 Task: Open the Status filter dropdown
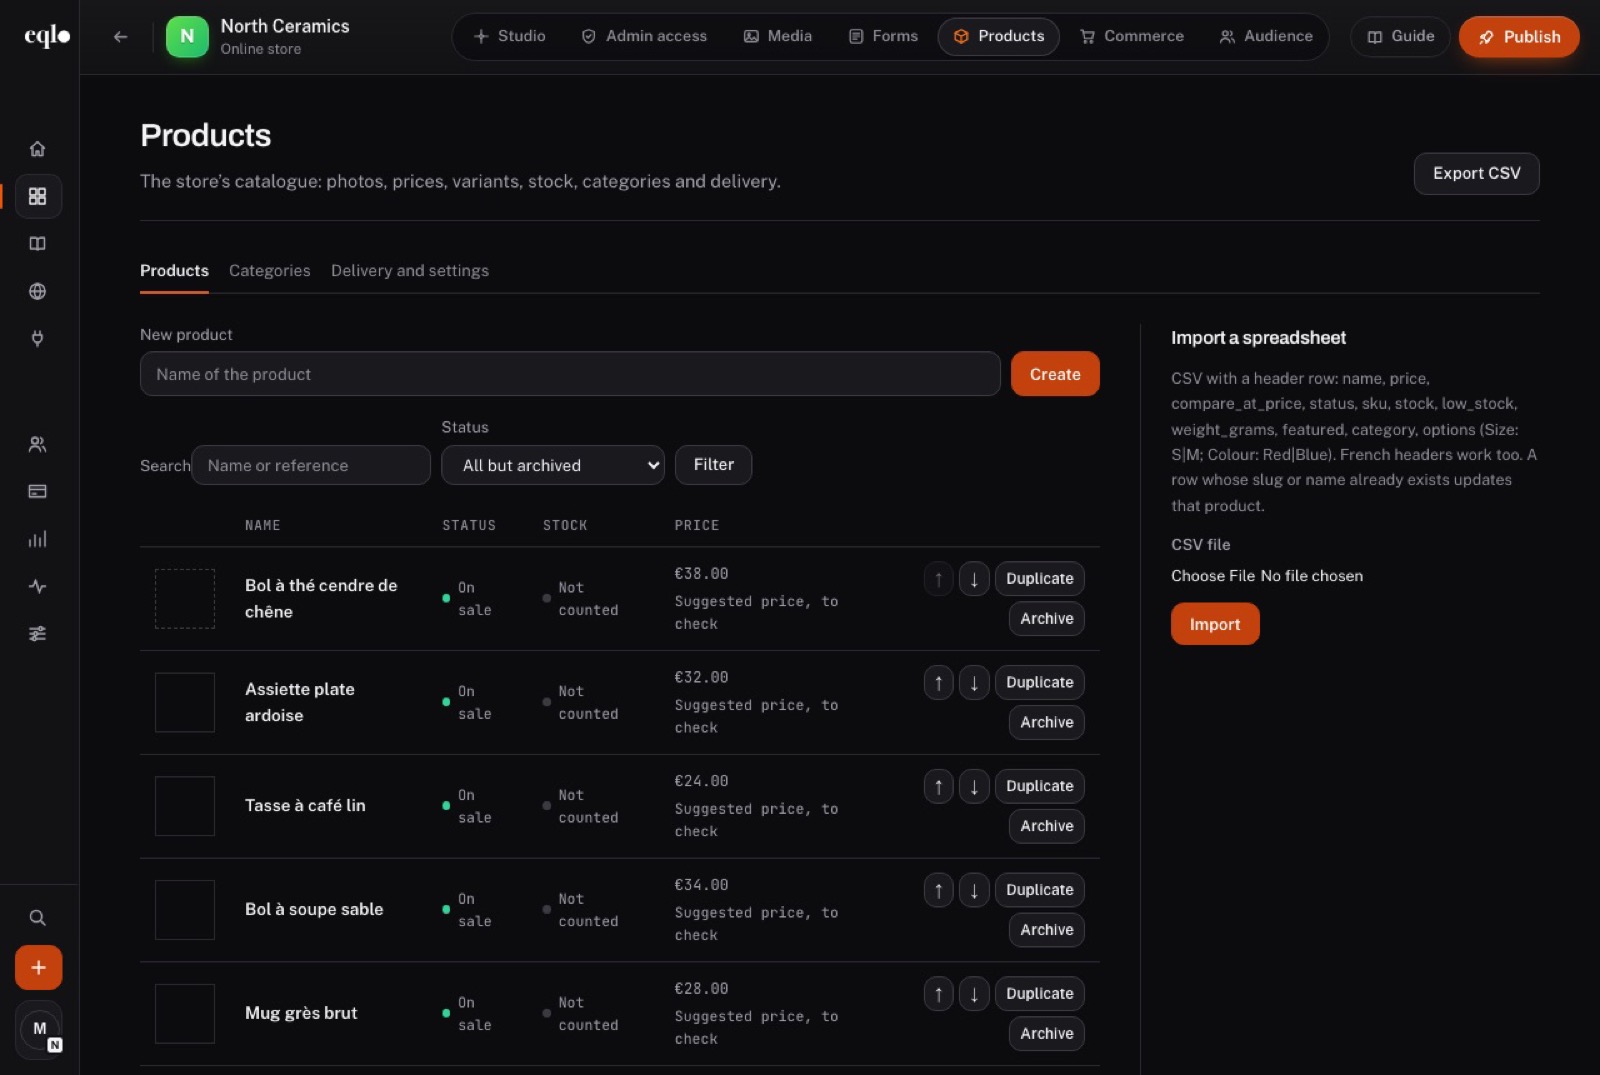pyautogui.click(x=553, y=465)
